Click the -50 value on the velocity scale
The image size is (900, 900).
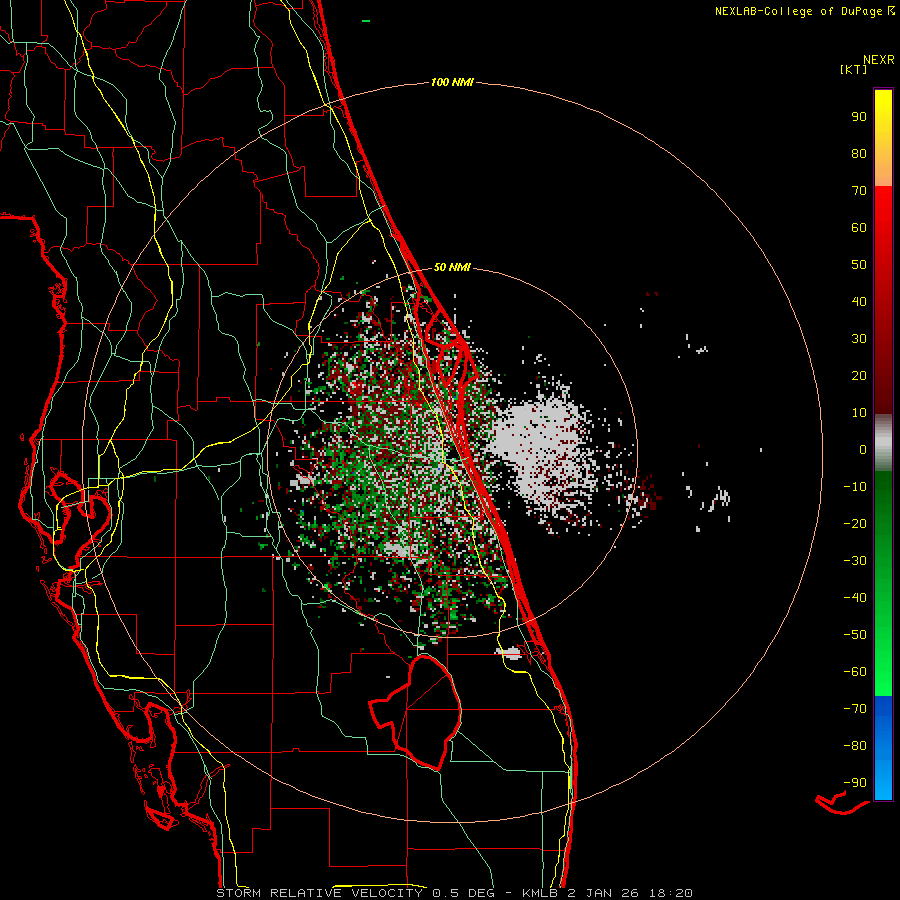pyautogui.click(x=855, y=635)
